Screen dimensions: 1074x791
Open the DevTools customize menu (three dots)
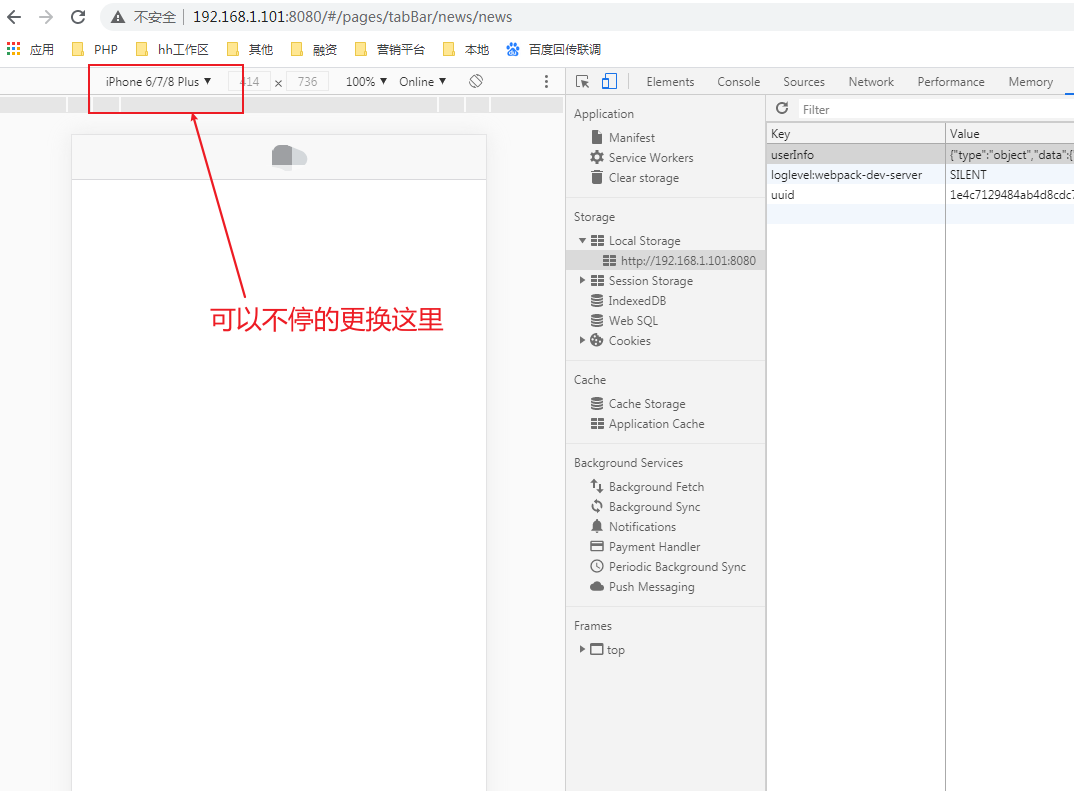tap(546, 81)
